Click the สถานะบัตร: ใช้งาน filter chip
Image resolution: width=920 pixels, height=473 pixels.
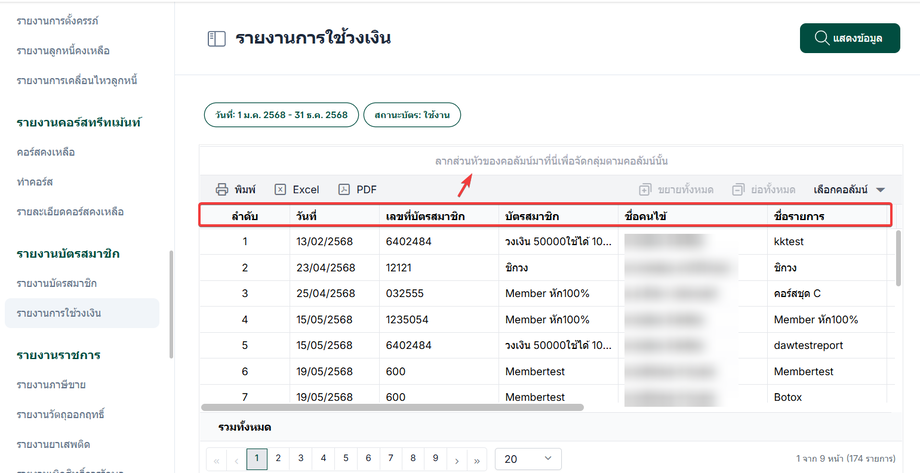point(412,115)
